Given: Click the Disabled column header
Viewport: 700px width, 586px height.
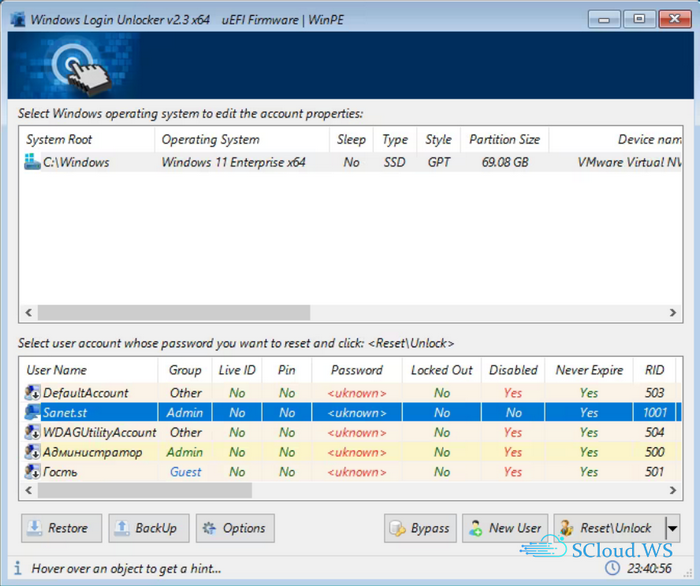Looking at the screenshot, I should click(513, 370).
